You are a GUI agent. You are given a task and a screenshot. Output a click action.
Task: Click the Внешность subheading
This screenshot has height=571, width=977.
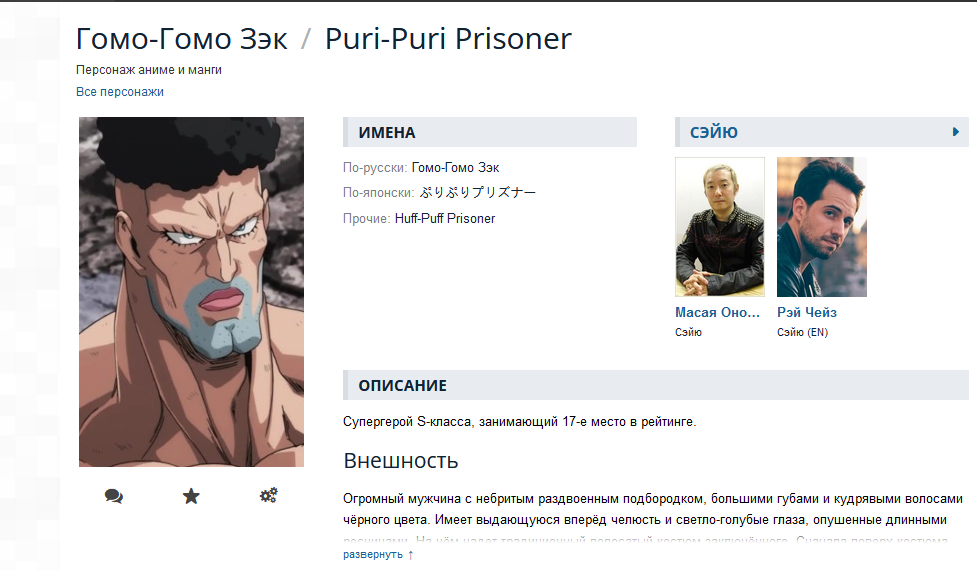coord(401,461)
